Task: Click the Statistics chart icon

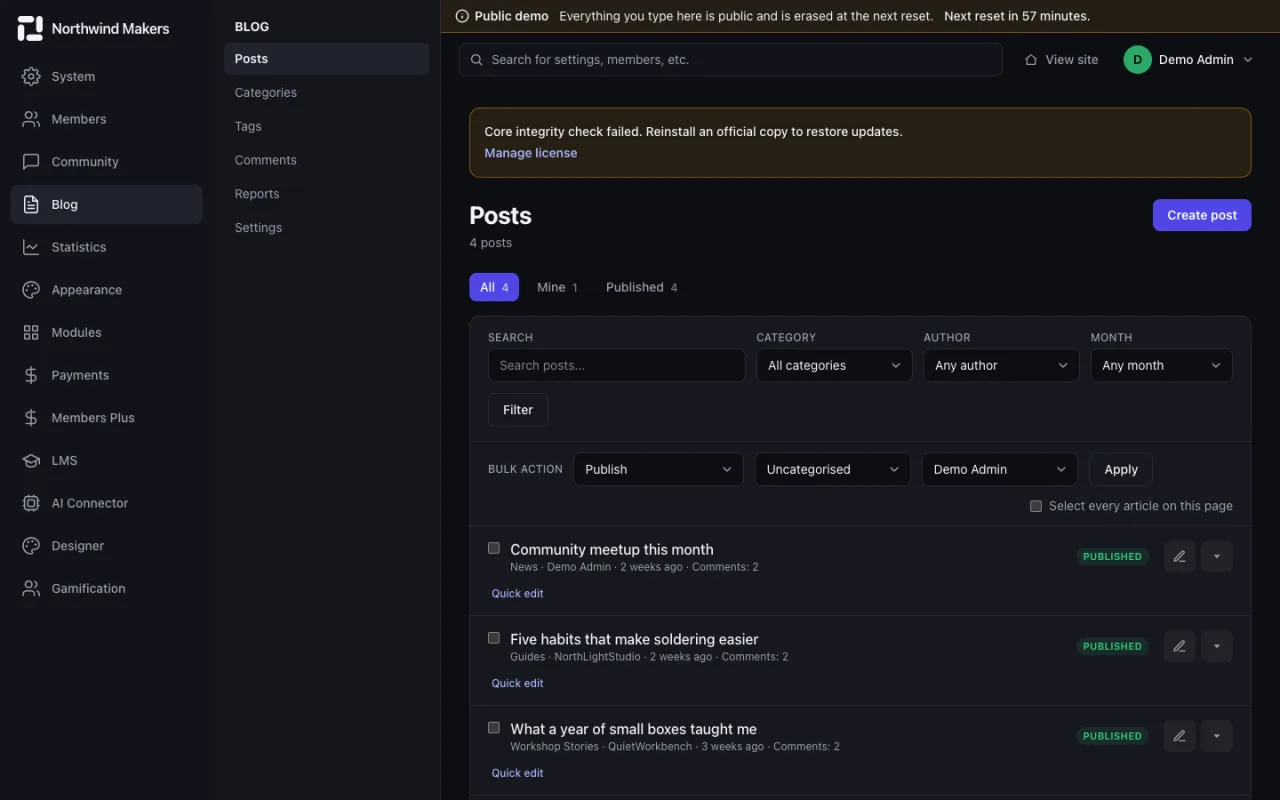Action: point(31,247)
